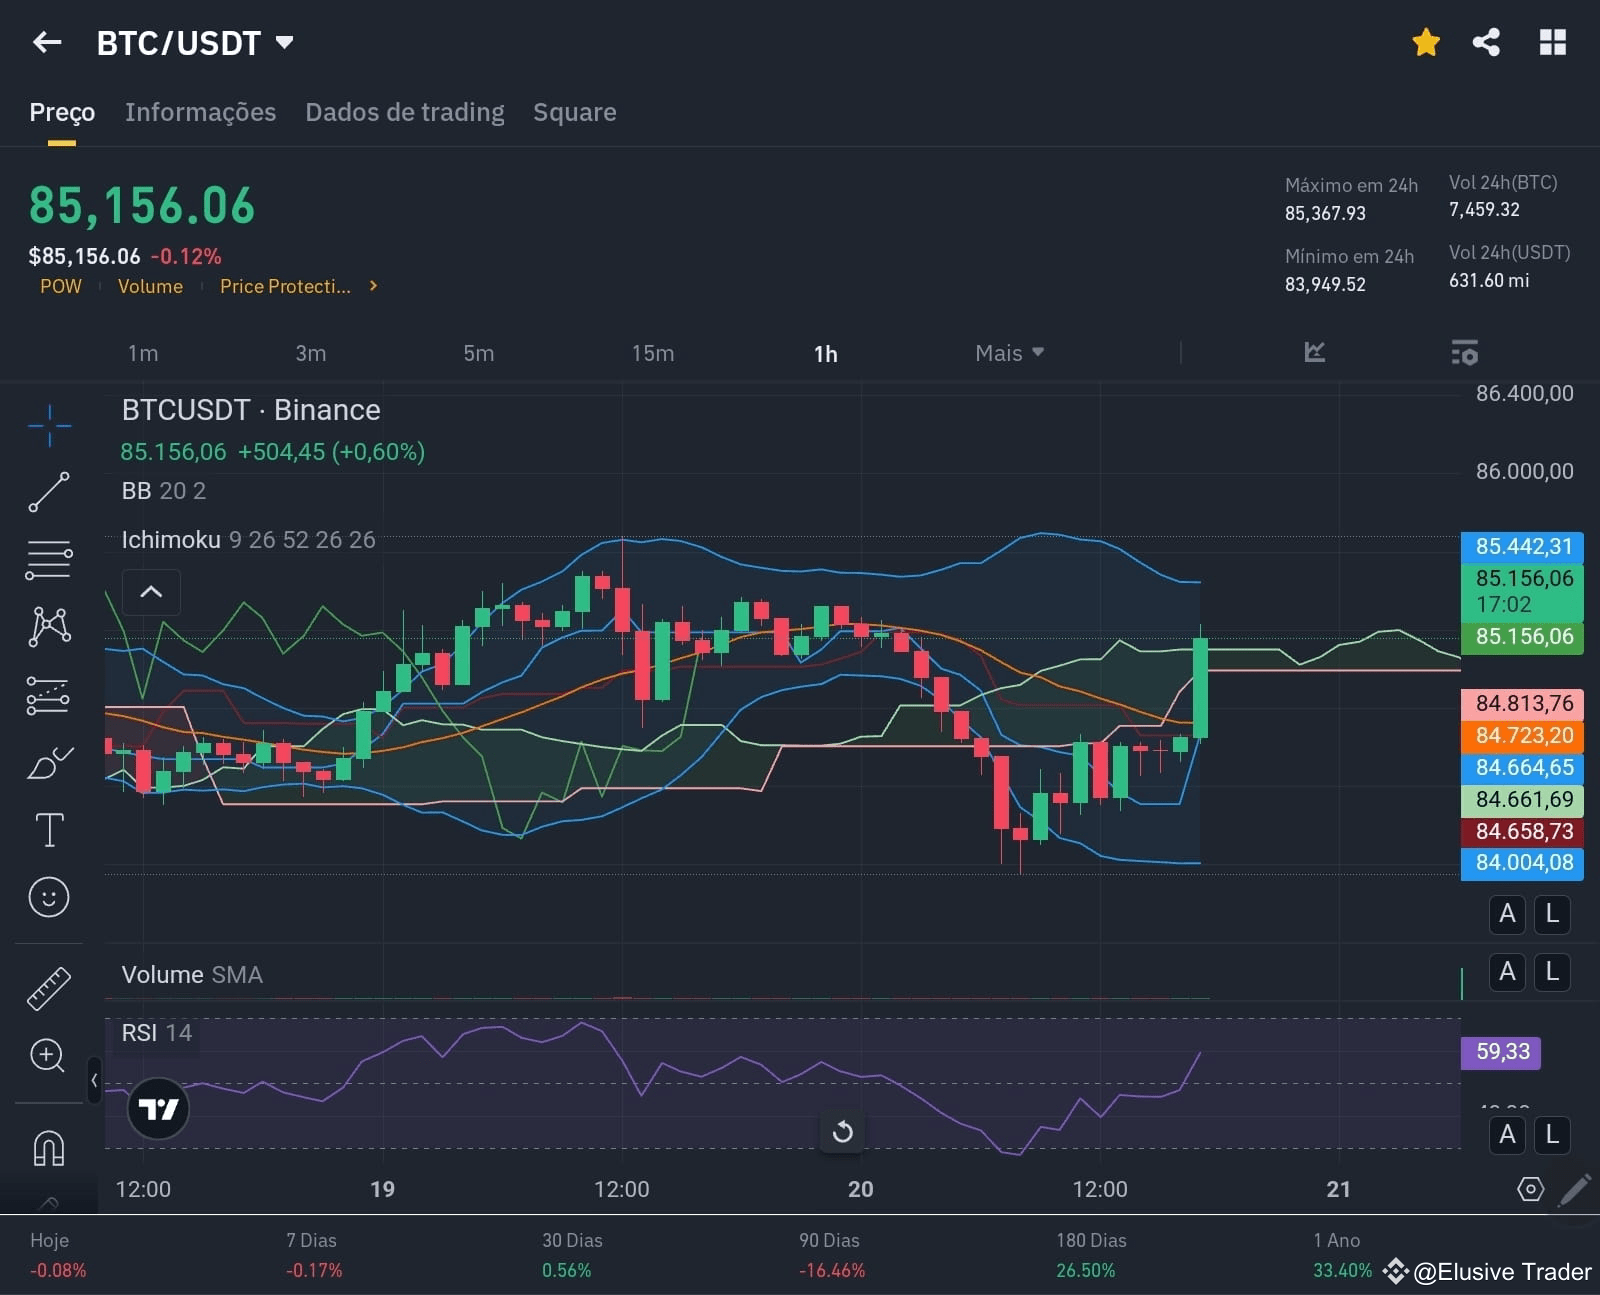Expand the drawing toolbar side handle

click(x=94, y=1080)
